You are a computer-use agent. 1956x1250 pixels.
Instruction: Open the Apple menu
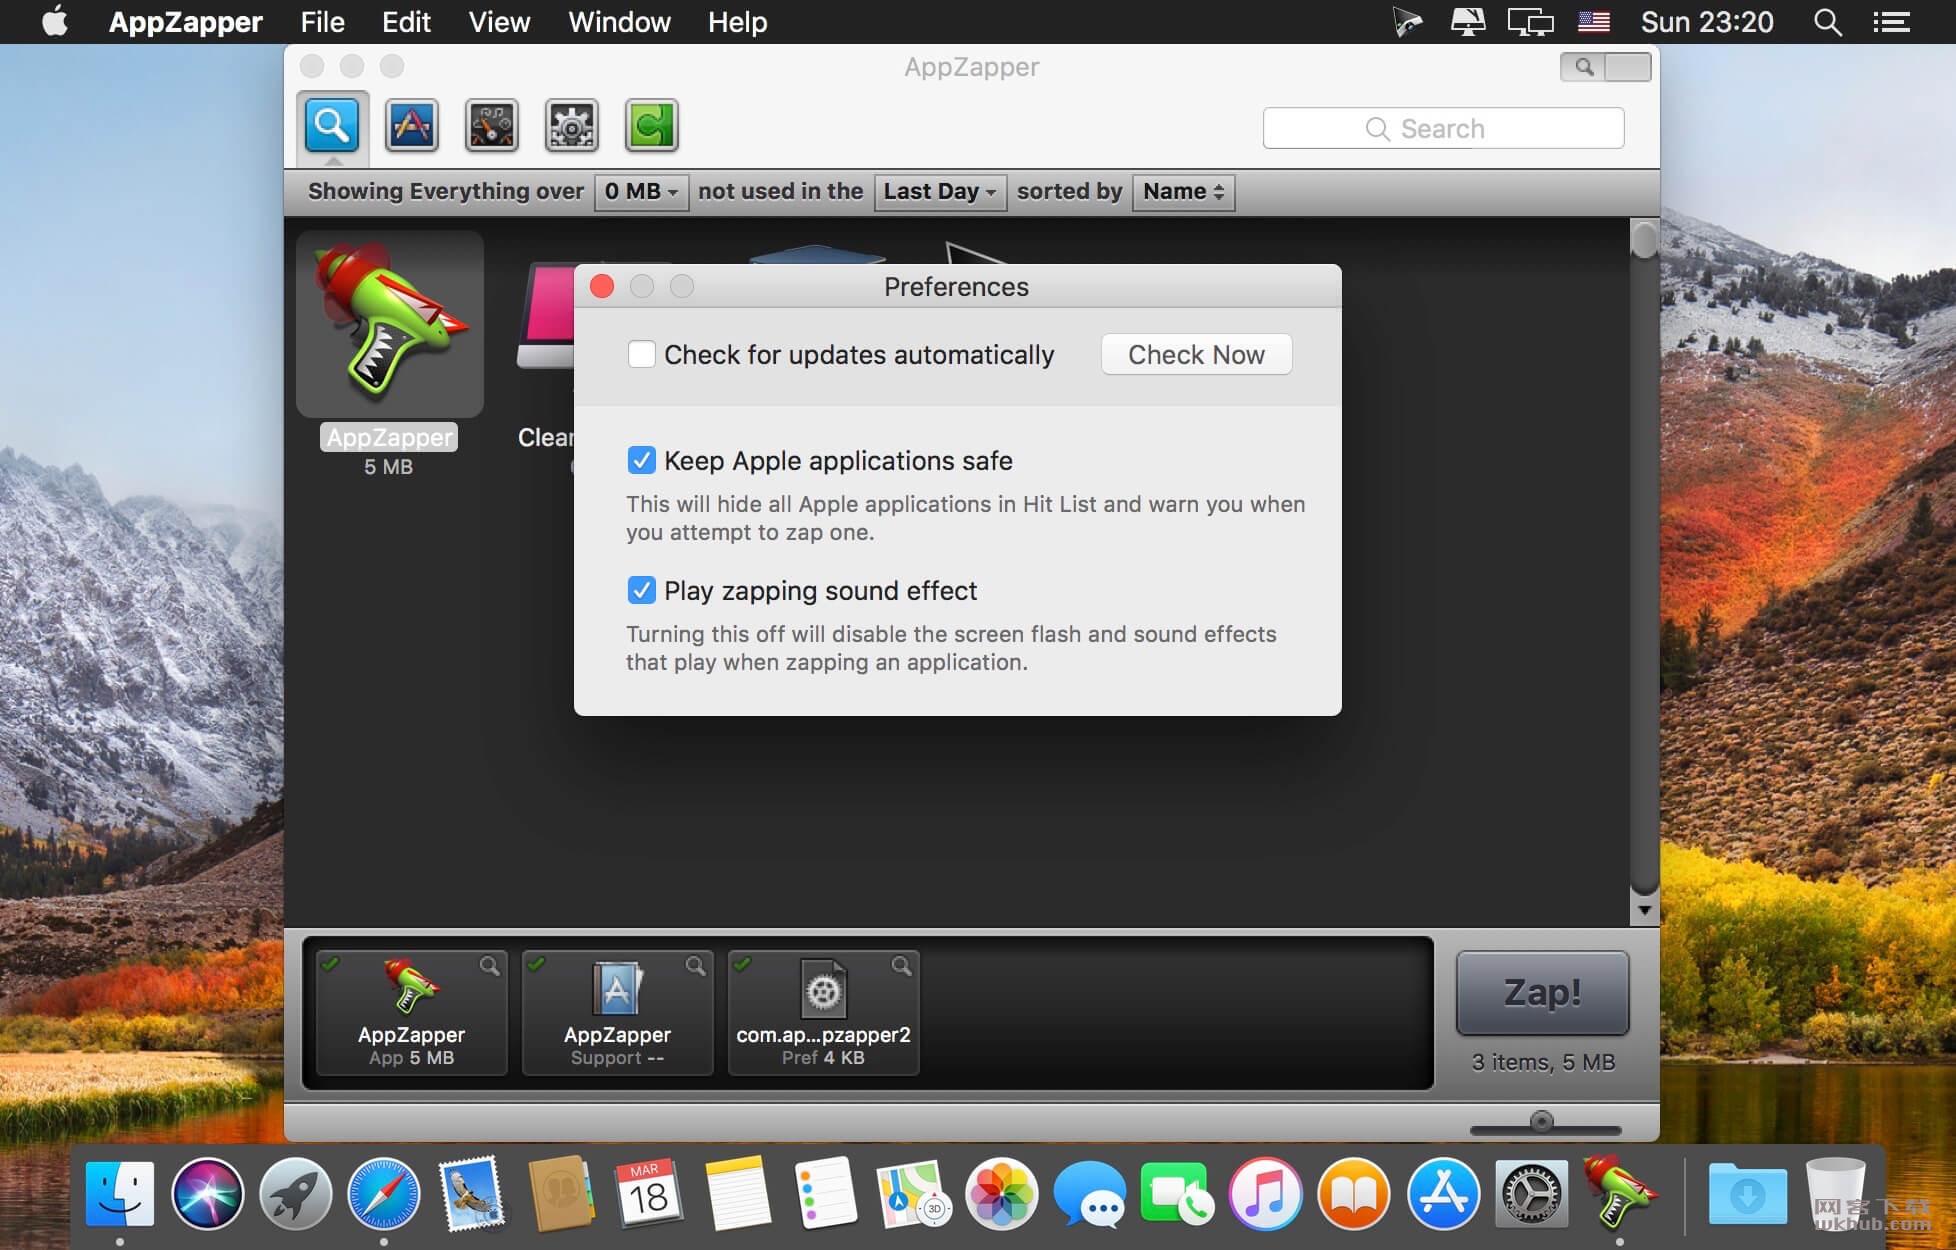(56, 21)
